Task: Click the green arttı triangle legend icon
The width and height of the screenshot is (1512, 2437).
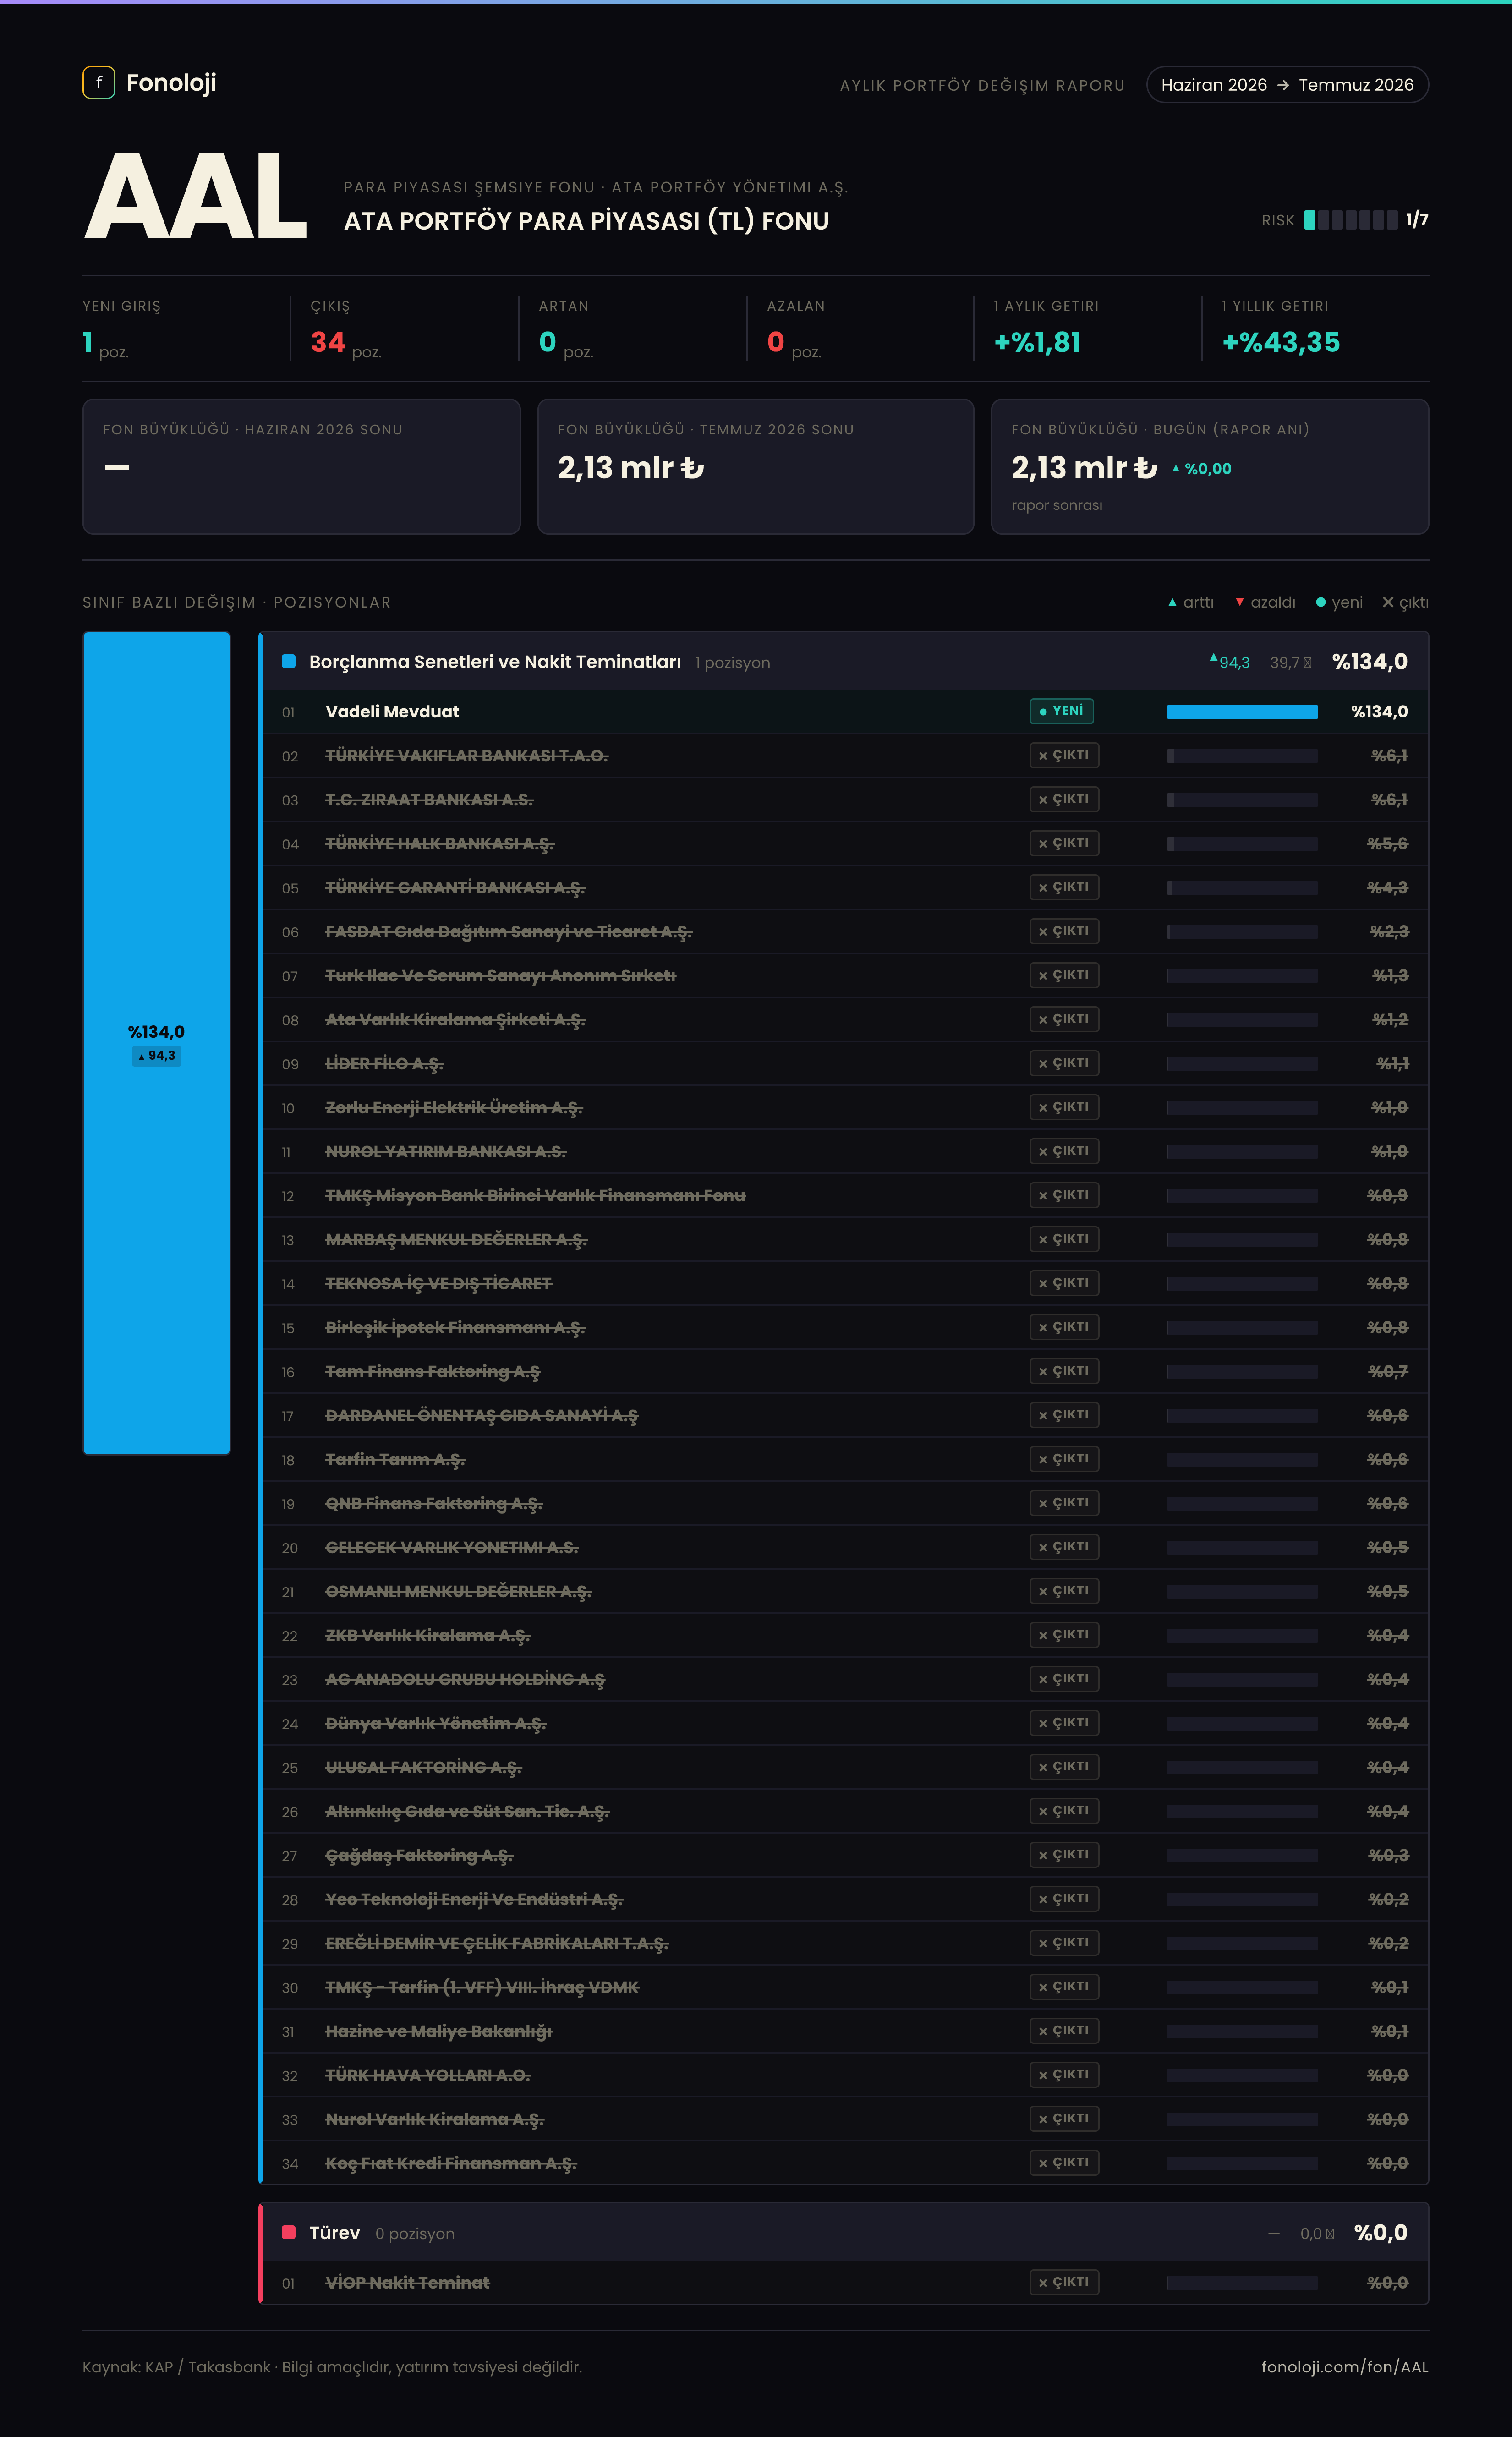Action: pyautogui.click(x=1172, y=602)
